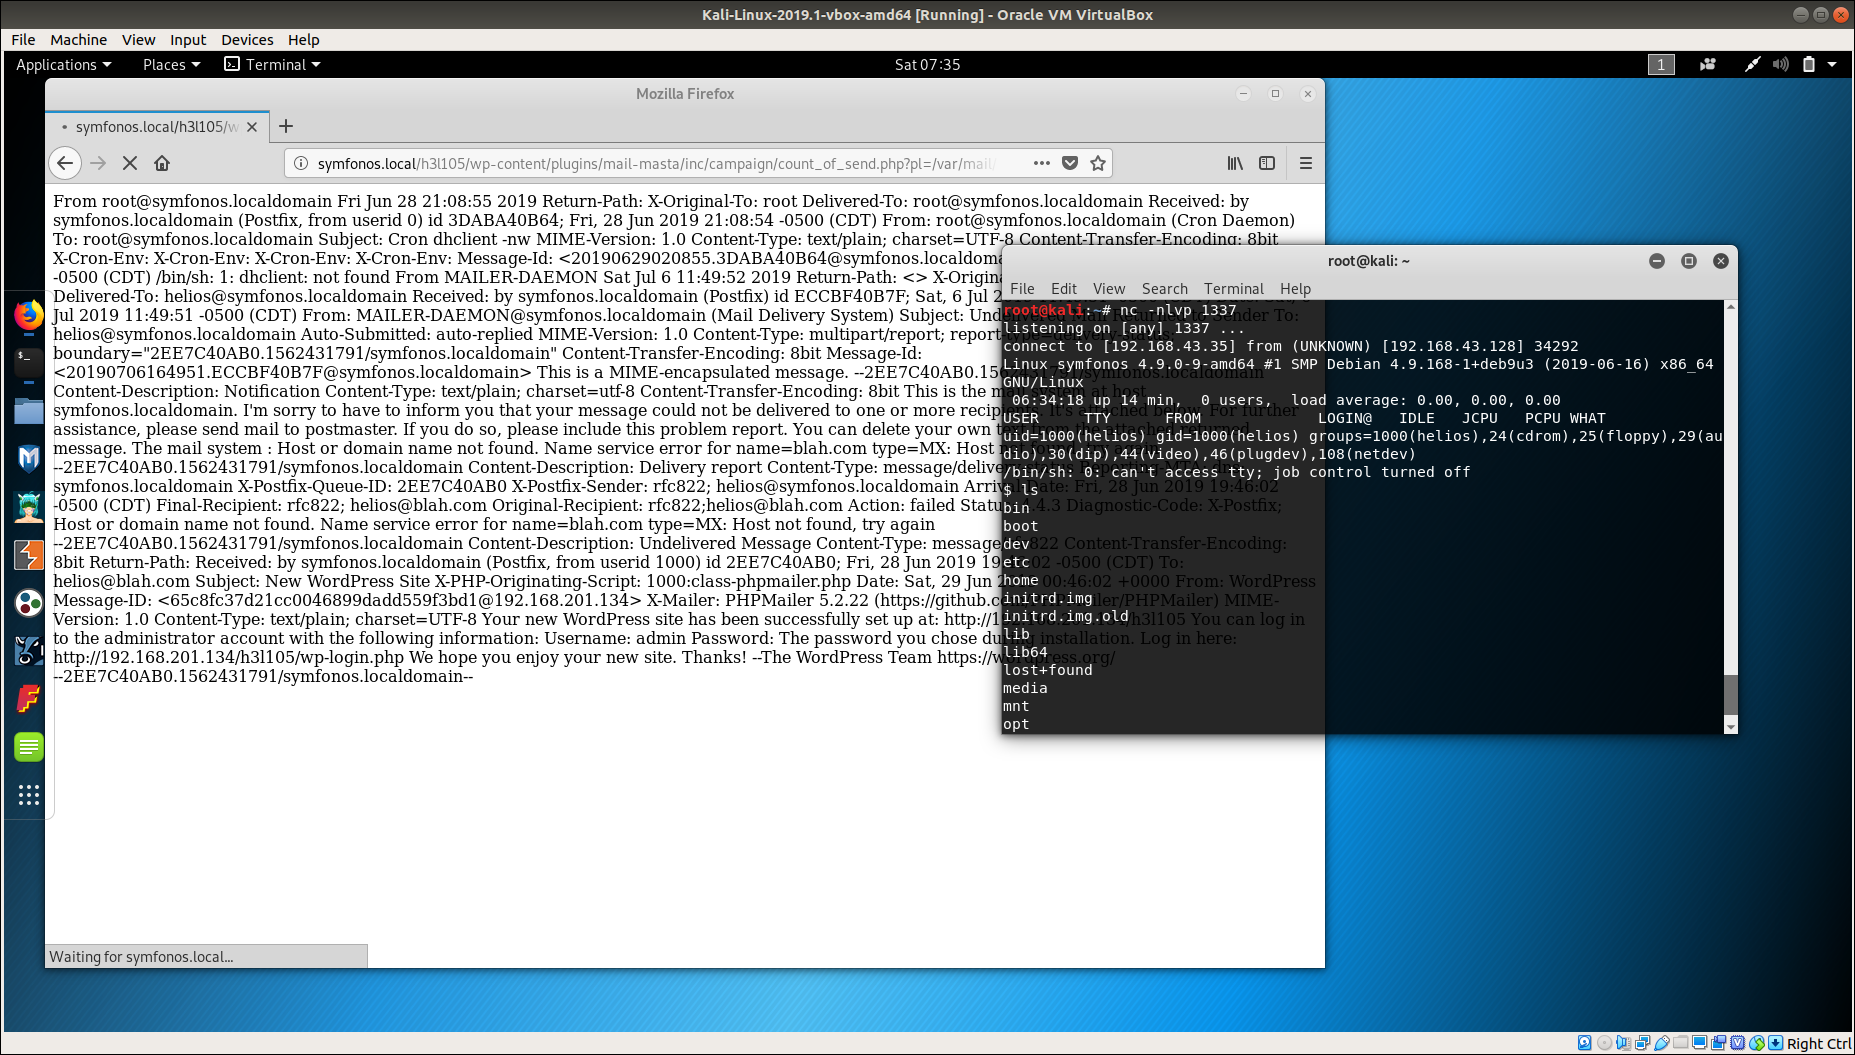Launch Metasploit from the dock
This screenshot has width=1855, height=1055.
click(x=29, y=458)
